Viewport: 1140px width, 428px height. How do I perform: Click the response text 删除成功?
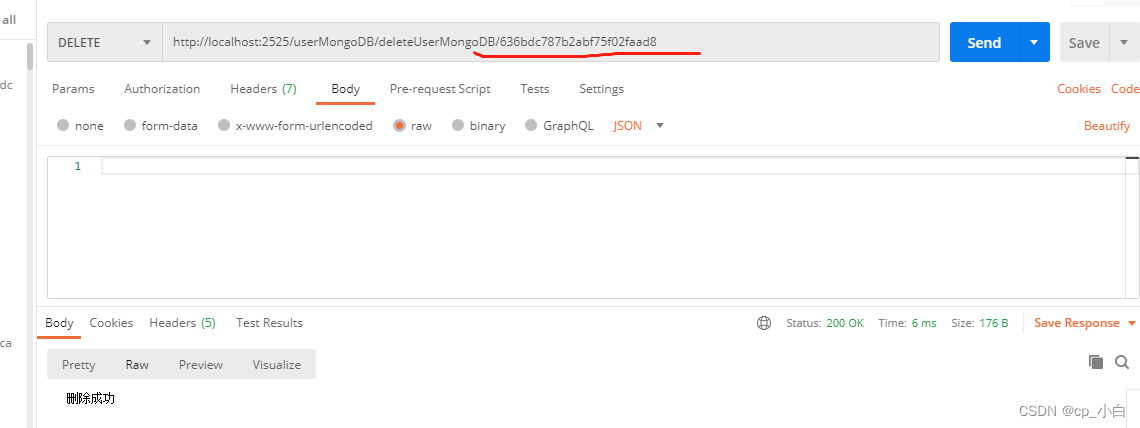pyautogui.click(x=90, y=398)
